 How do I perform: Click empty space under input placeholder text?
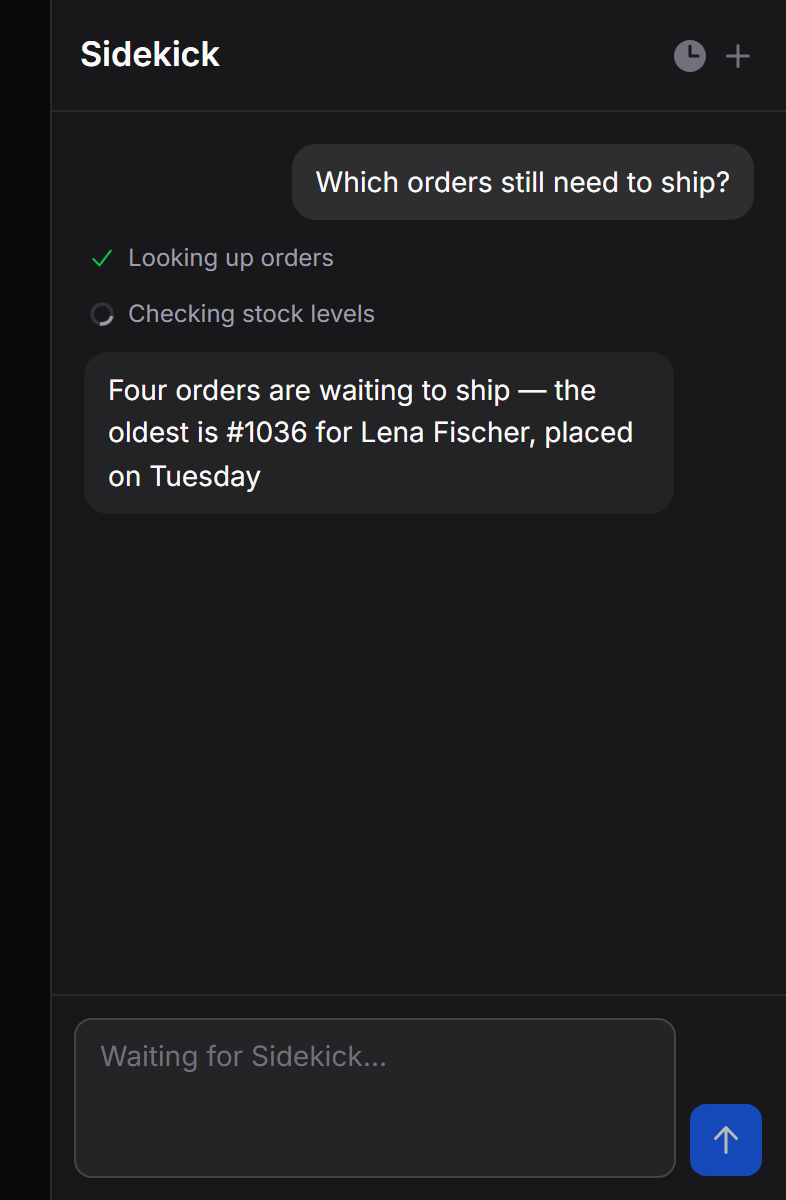375,1125
